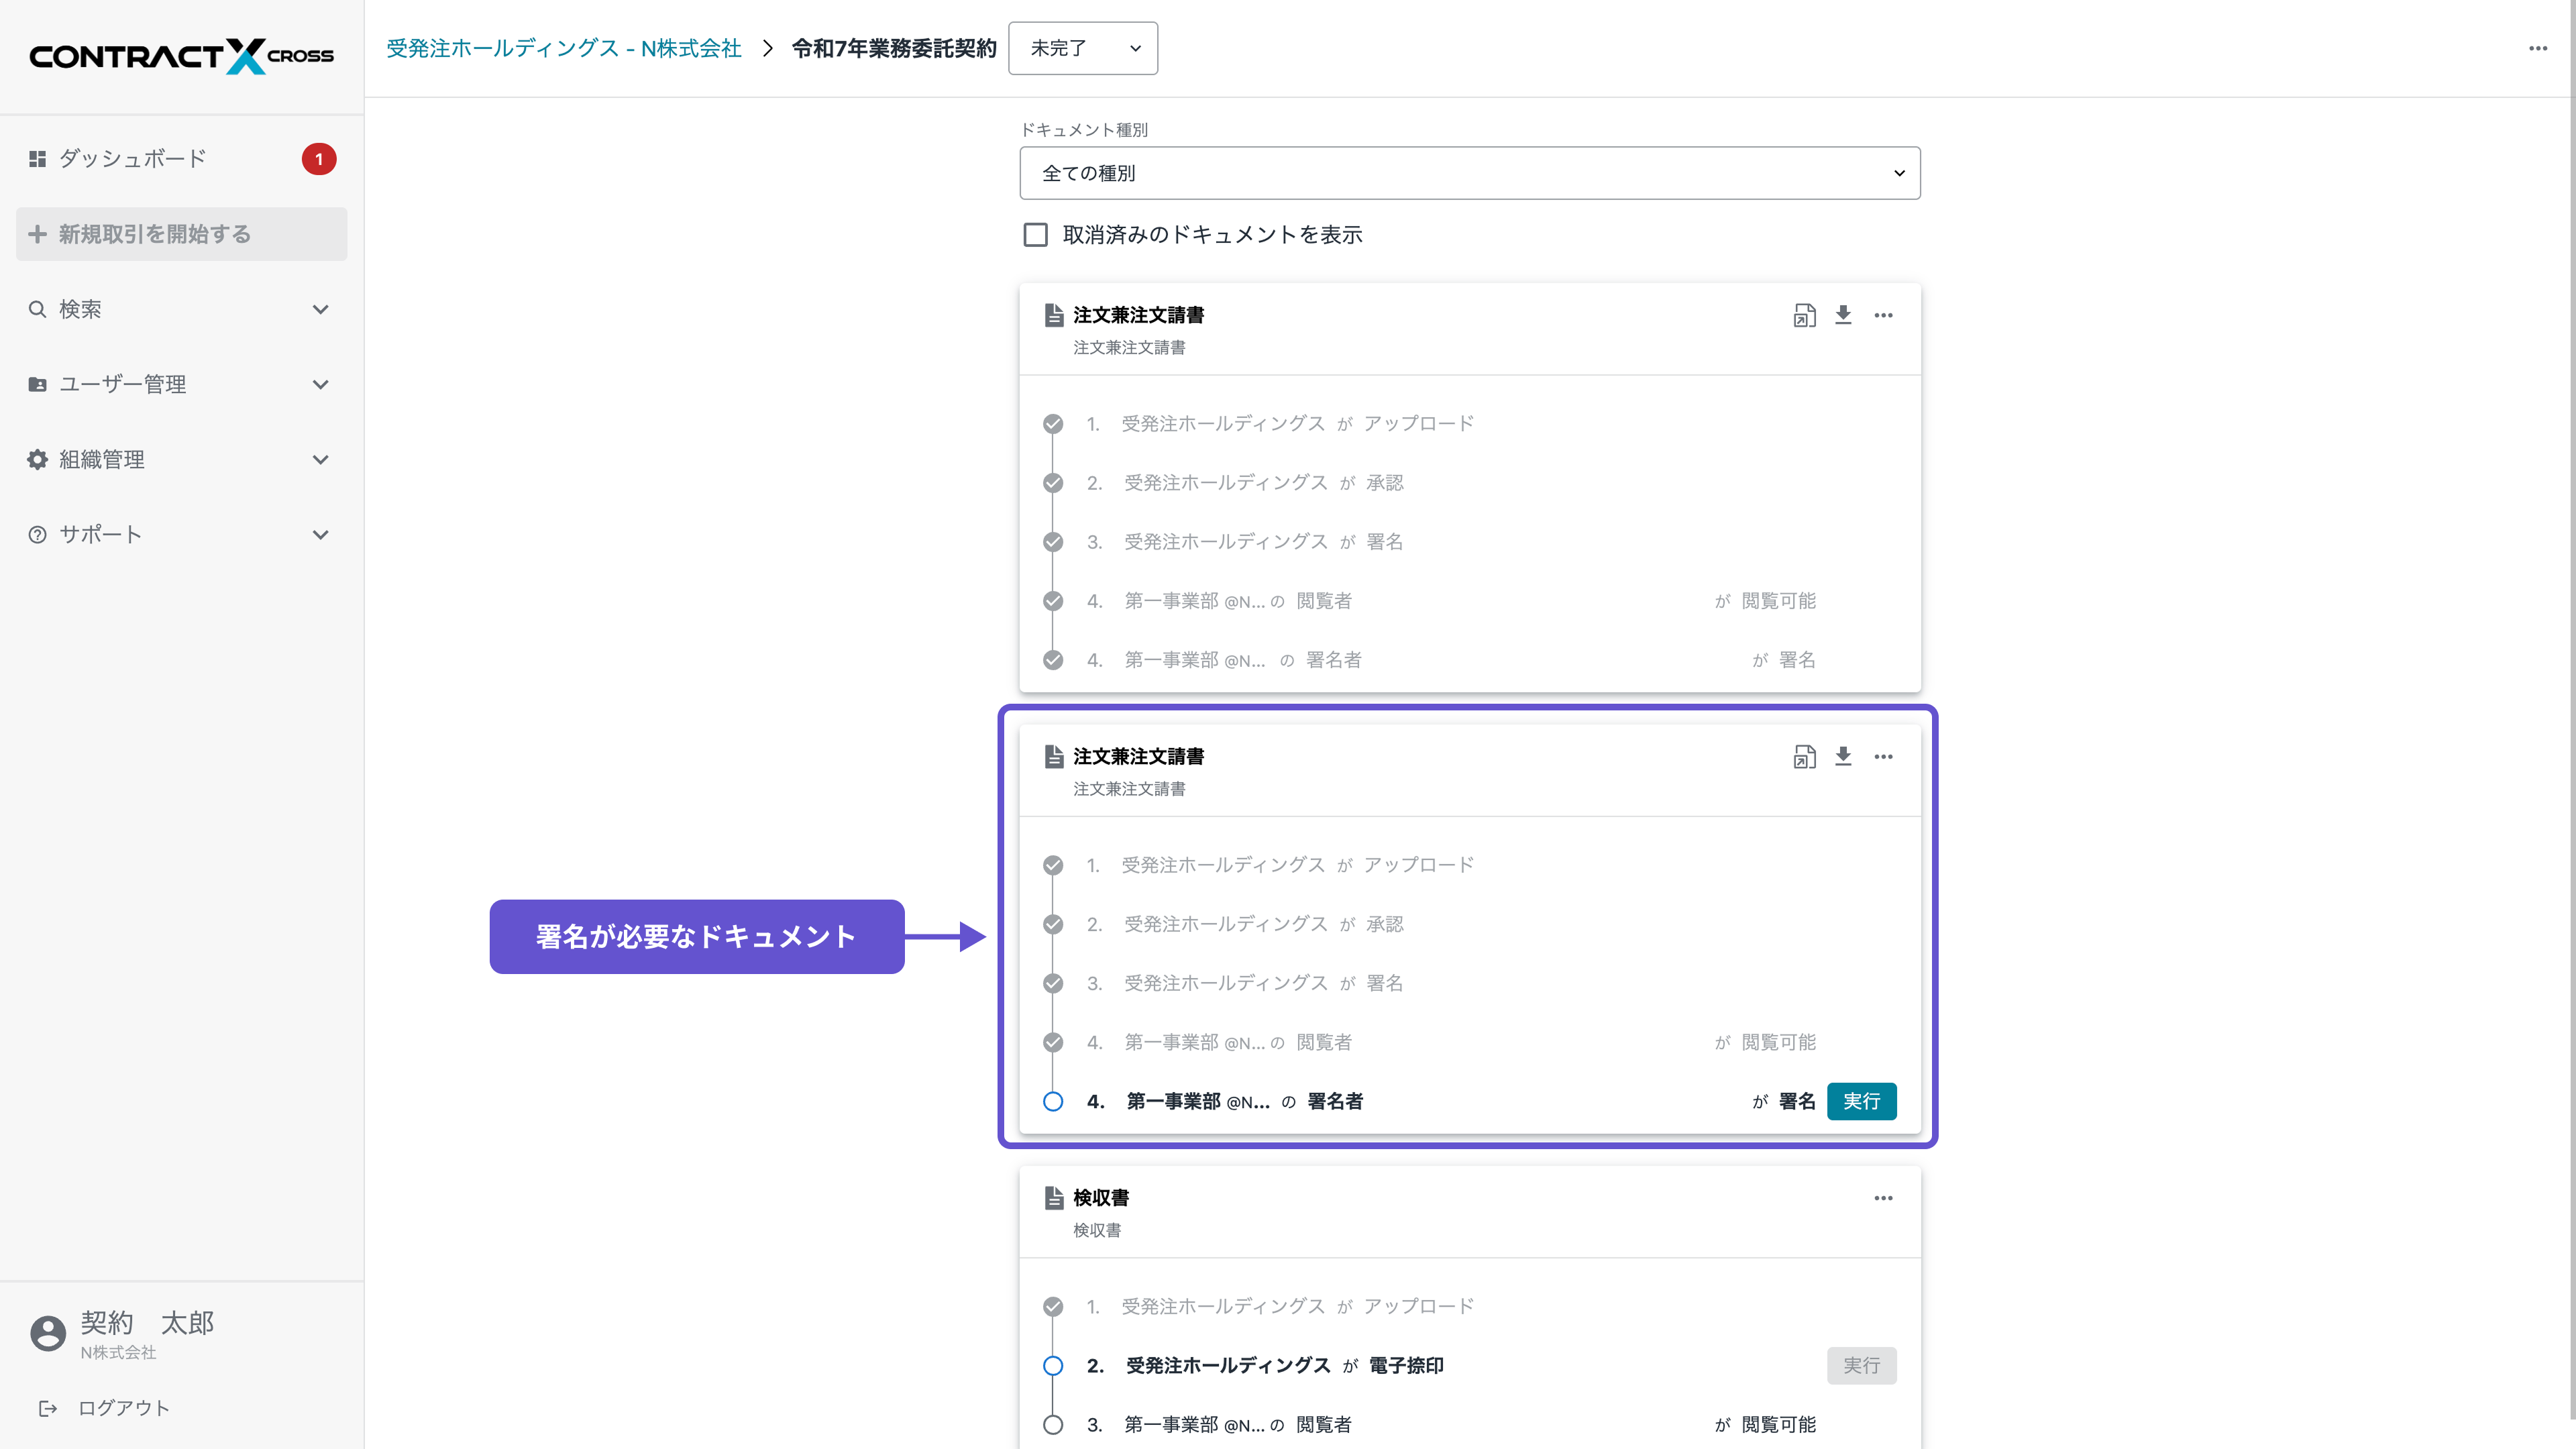Open the 未完了 status dropdown
Screen dimensions: 2576x1449
point(1082,48)
